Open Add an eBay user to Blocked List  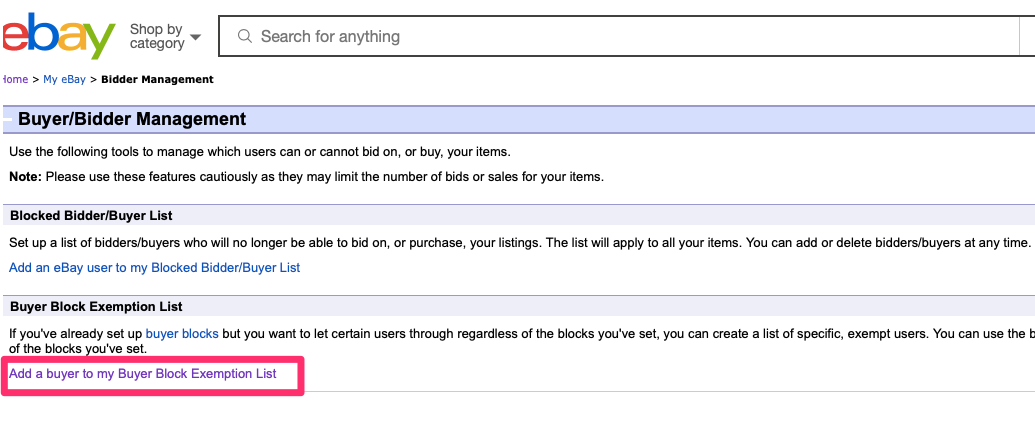pos(154,267)
